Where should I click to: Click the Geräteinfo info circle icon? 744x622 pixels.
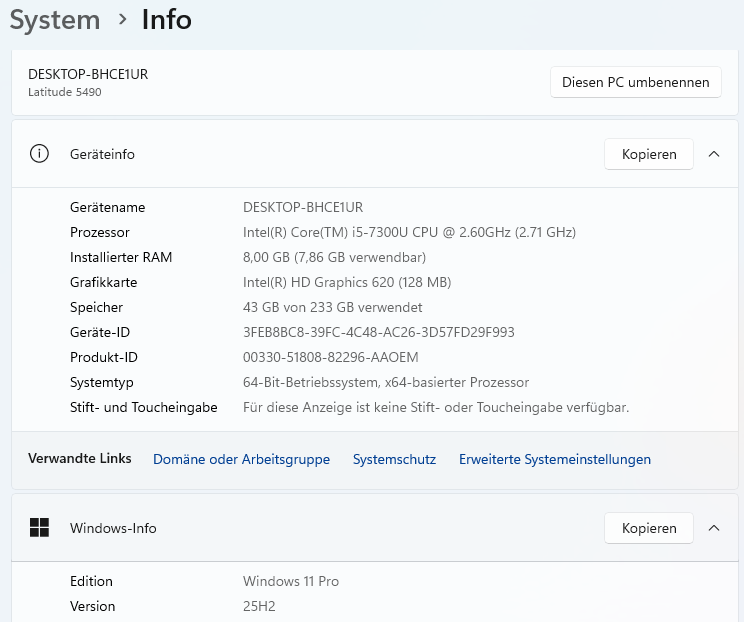[39, 154]
